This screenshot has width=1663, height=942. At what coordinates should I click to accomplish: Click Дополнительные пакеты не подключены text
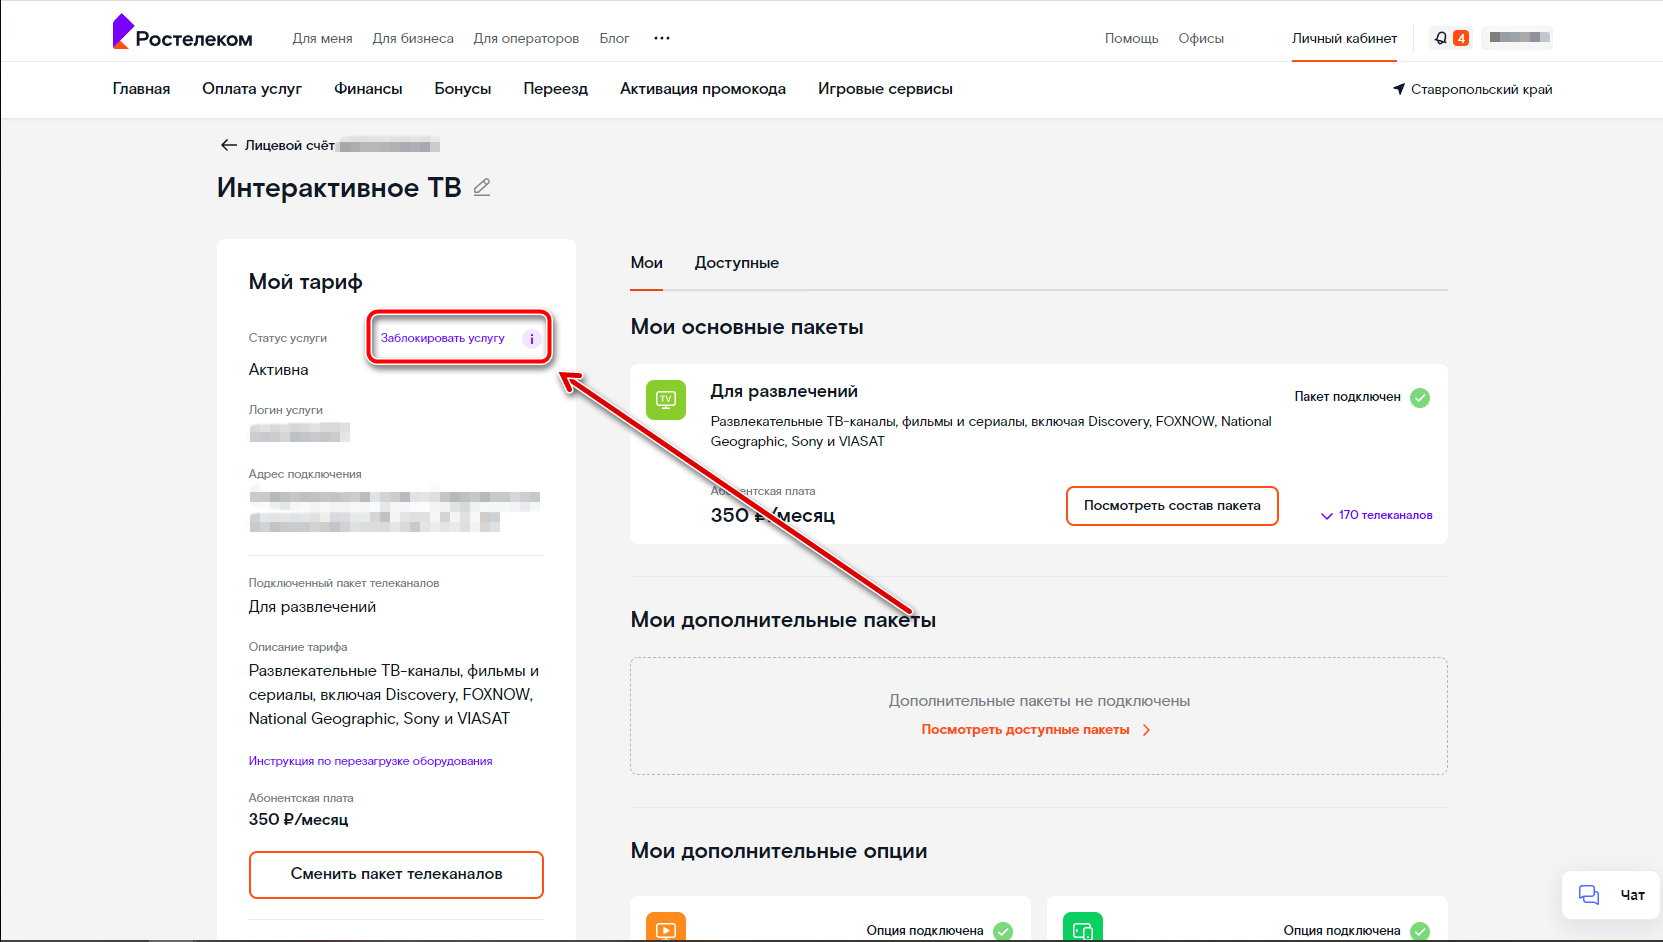point(1039,701)
